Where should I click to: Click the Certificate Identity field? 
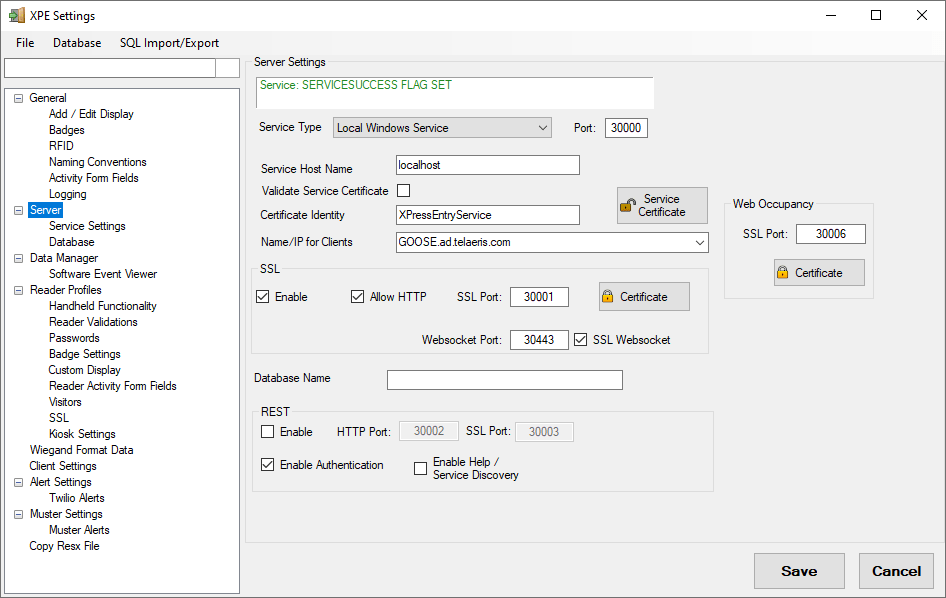click(487, 215)
